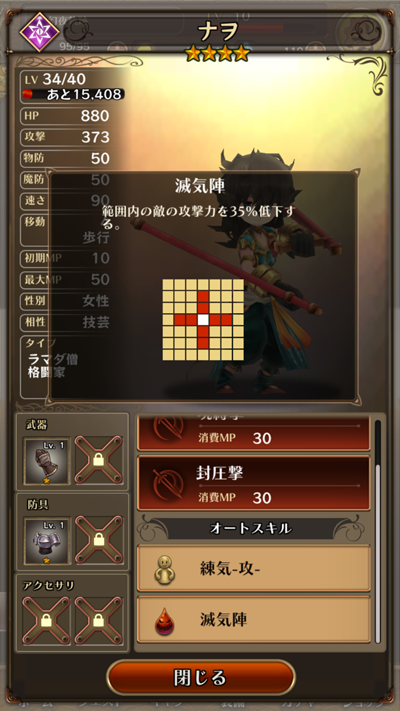Tap the locked second weapon slot
Image resolution: width=400 pixels, height=711 pixels.
[98, 461]
